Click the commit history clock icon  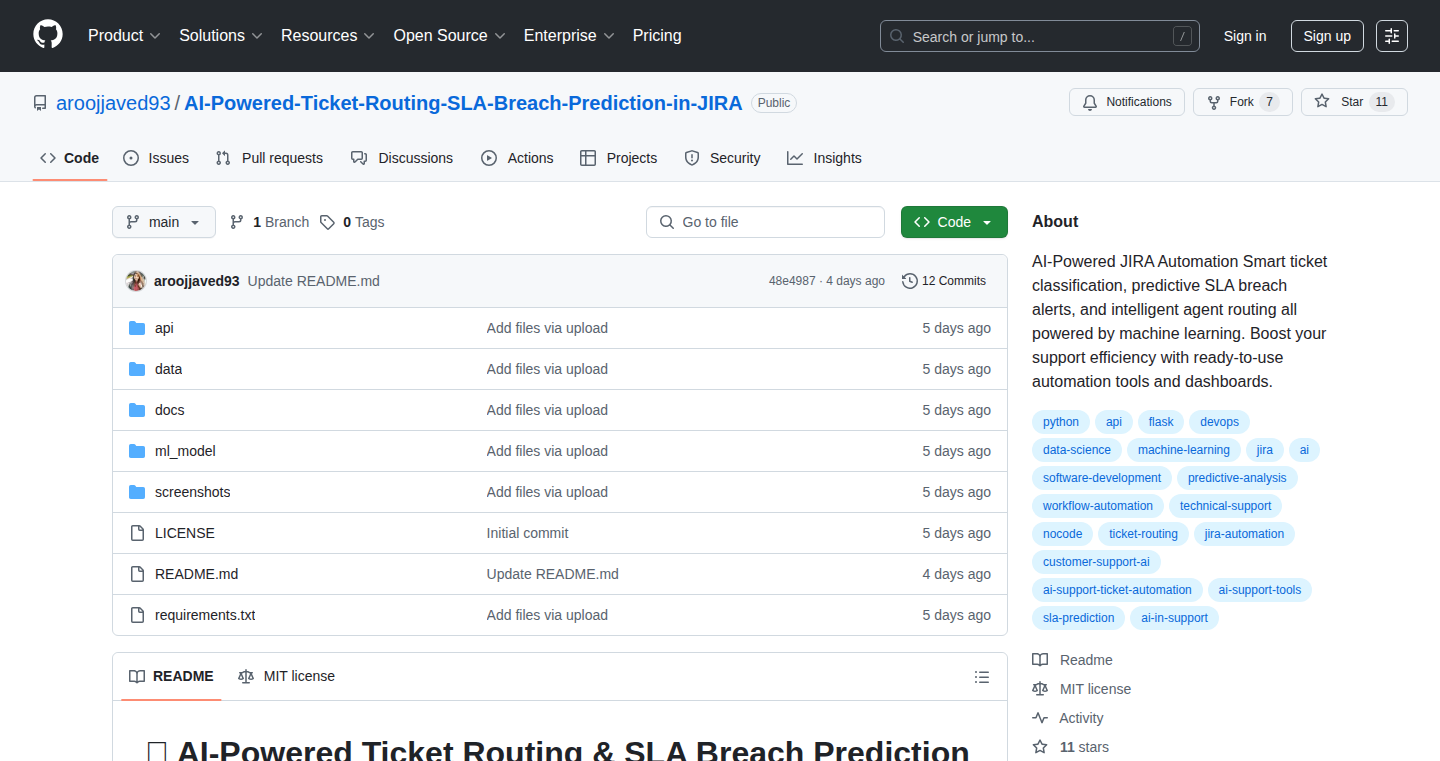pyautogui.click(x=909, y=281)
